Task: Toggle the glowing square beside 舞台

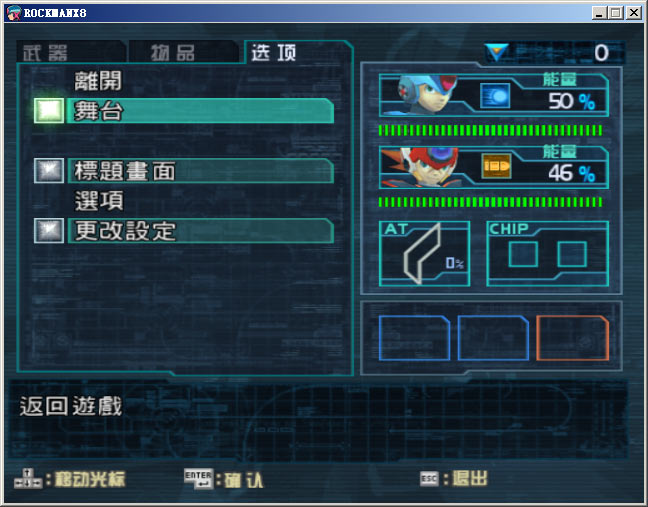Action: pyautogui.click(x=49, y=111)
